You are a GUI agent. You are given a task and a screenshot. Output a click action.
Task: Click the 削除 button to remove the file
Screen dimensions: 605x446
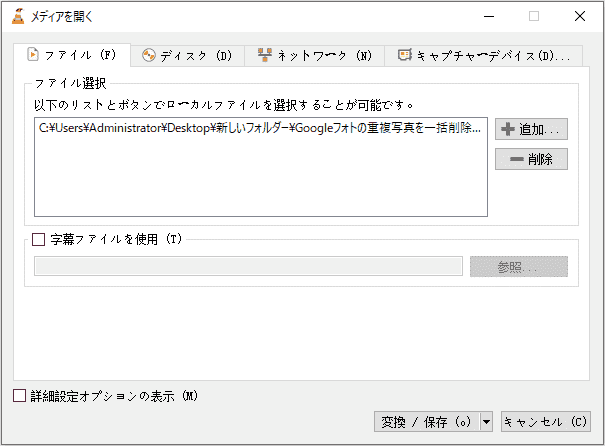pyautogui.click(x=531, y=159)
